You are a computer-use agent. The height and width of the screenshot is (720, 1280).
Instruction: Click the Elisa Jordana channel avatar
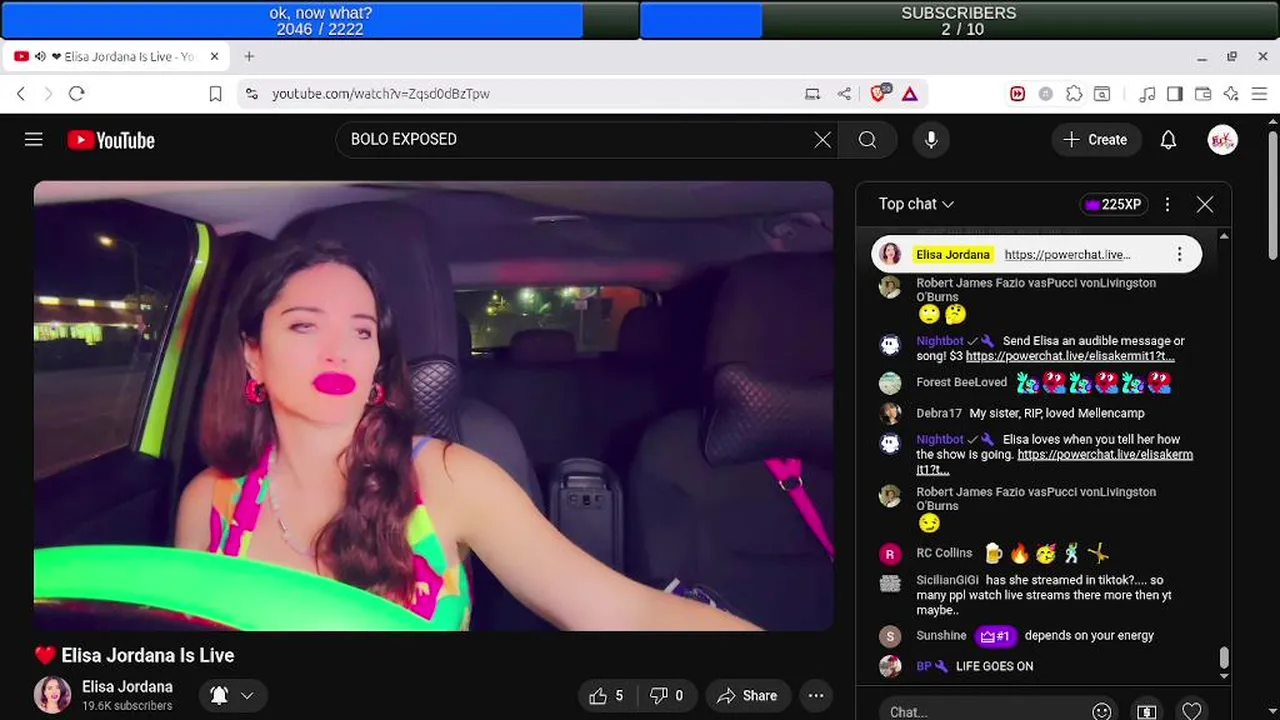point(53,695)
